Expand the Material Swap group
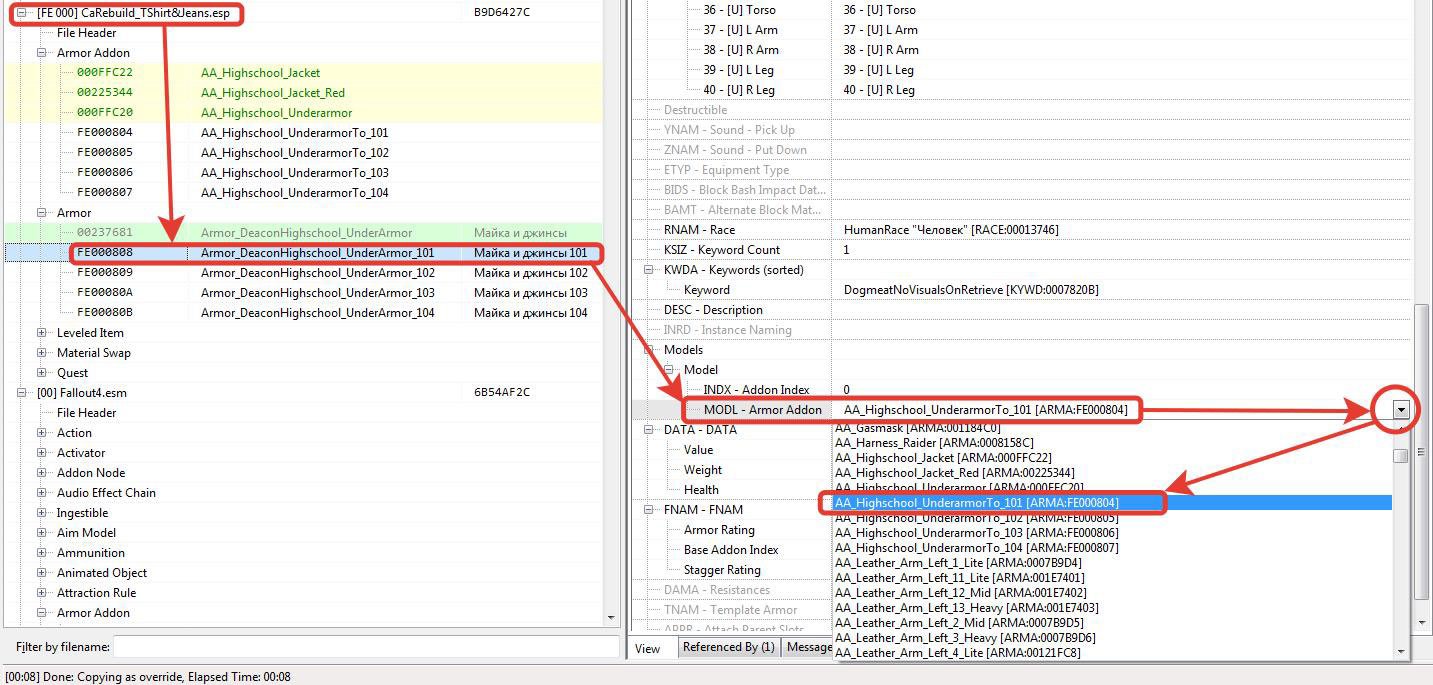Screen dimensions: 1433x685 pyautogui.click(x=42, y=353)
